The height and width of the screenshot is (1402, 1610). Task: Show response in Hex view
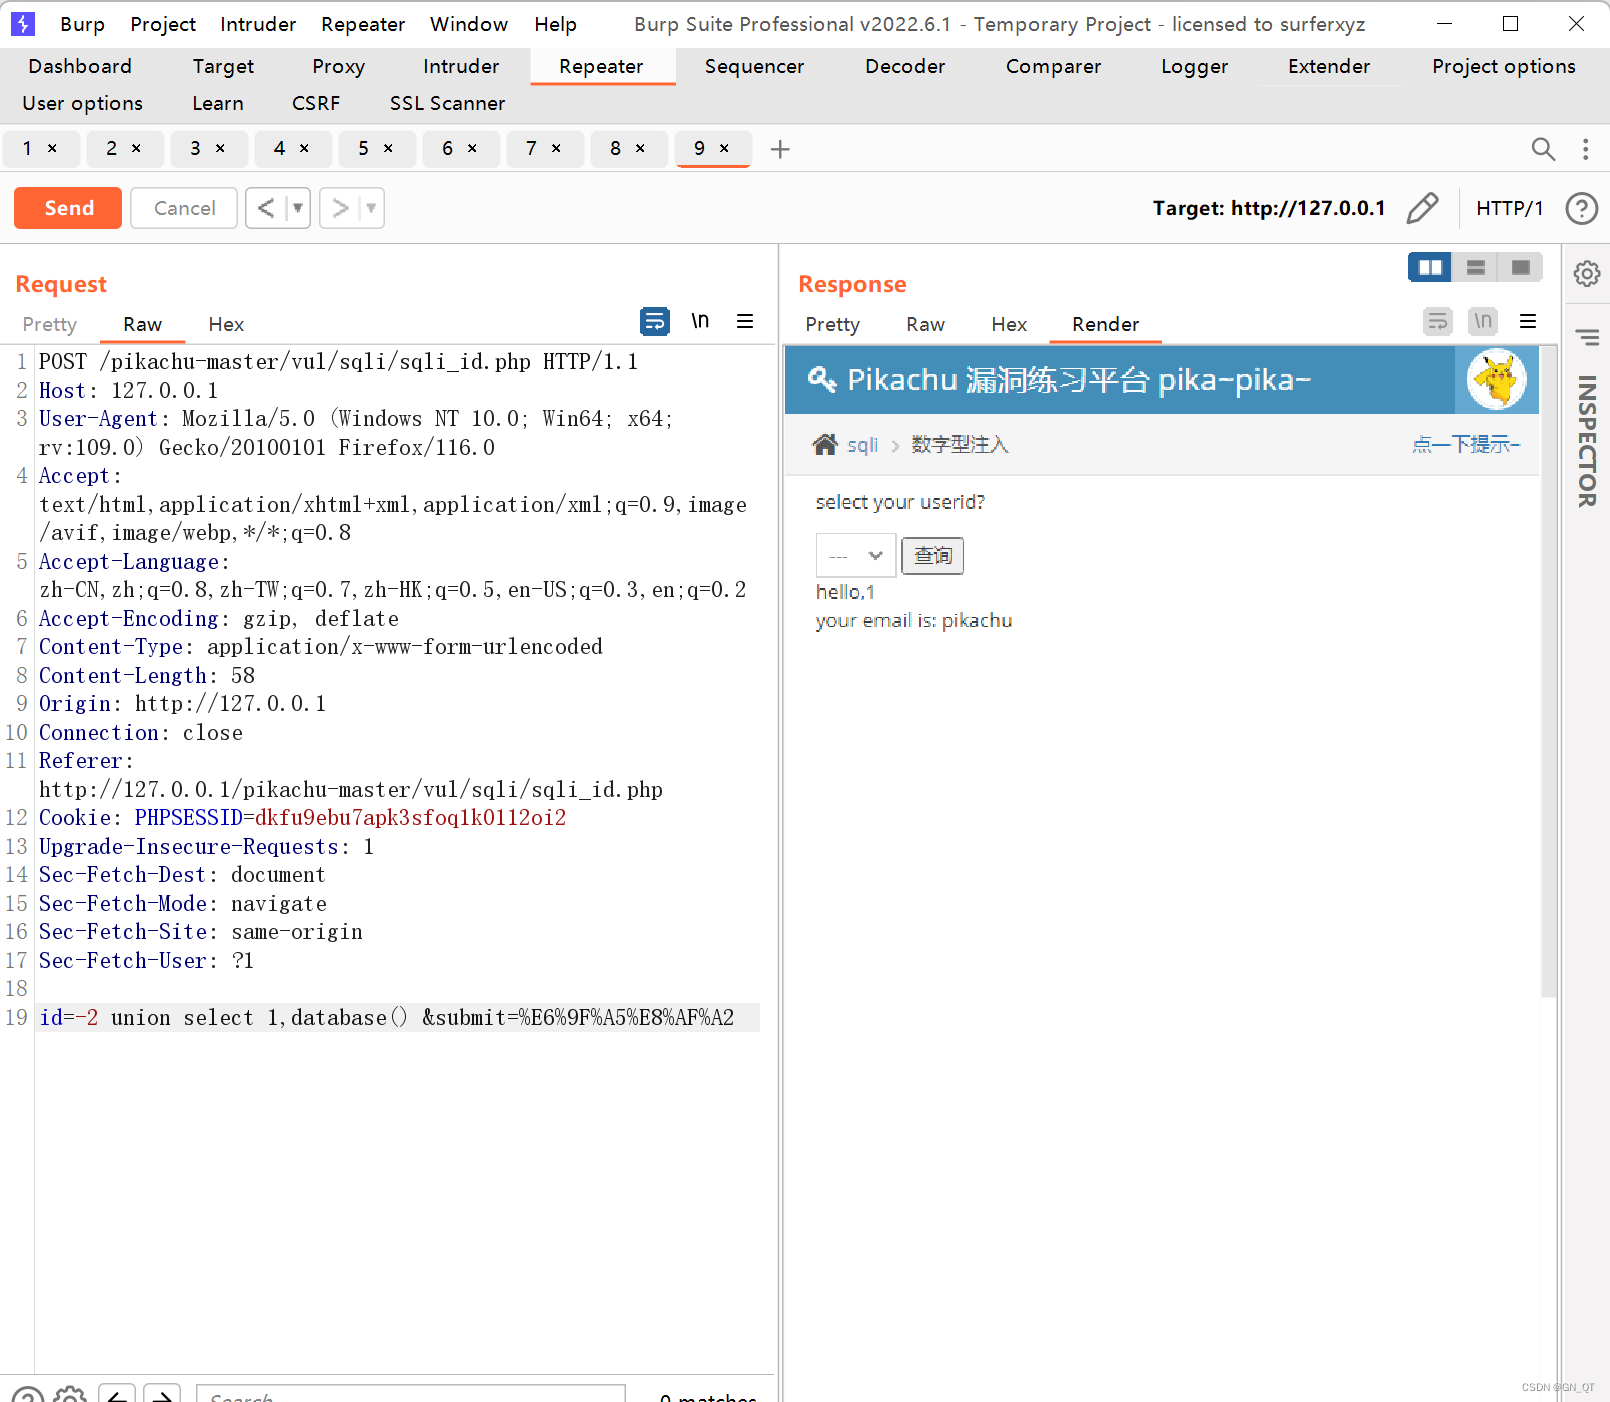(x=1009, y=324)
